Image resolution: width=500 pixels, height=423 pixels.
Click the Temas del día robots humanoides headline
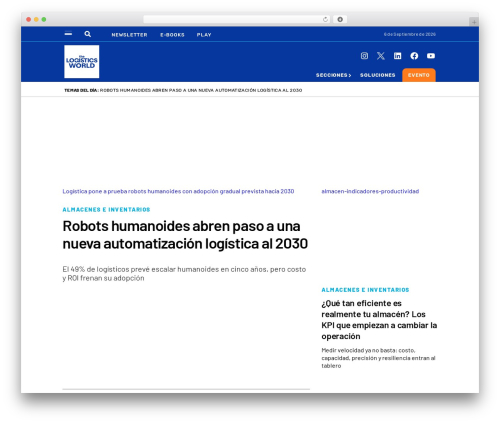(x=201, y=90)
